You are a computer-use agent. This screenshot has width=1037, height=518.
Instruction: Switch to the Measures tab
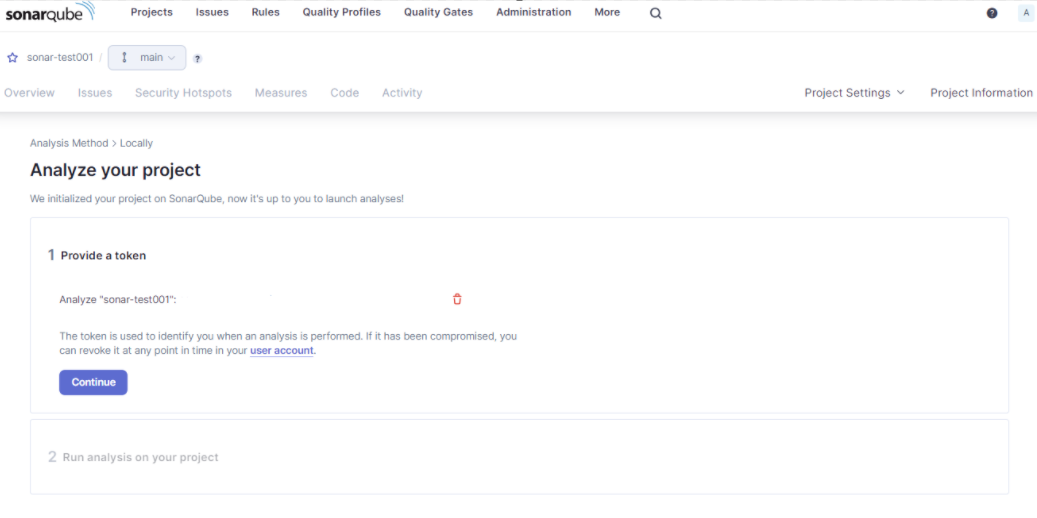(x=281, y=93)
